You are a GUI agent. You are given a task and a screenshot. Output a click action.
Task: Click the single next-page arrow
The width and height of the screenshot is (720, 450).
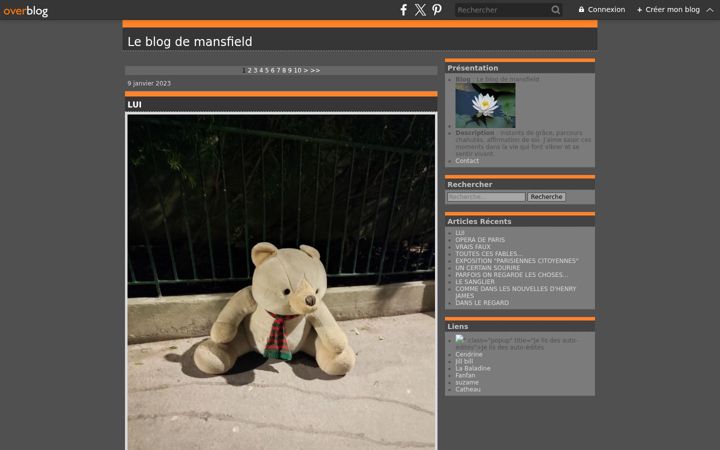click(306, 70)
